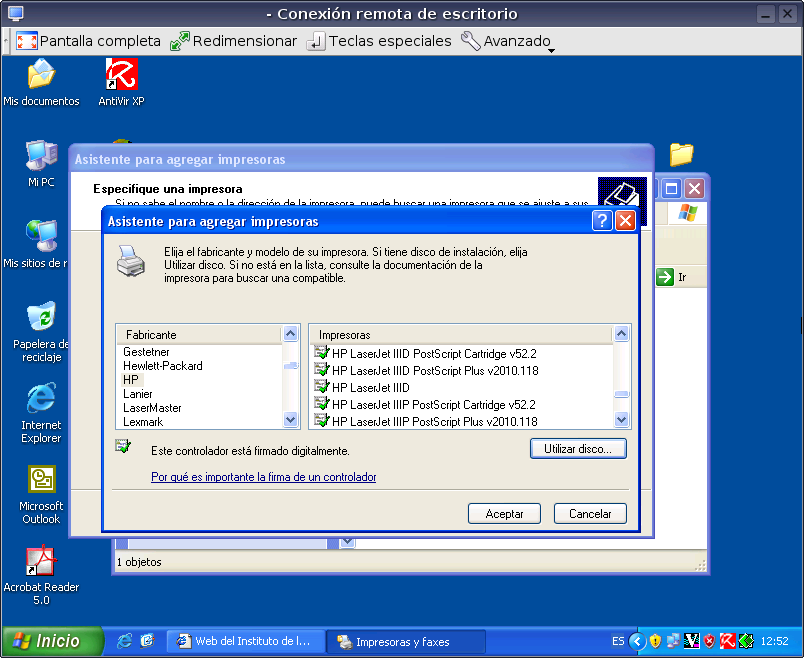This screenshot has width=804, height=658.
Task: Click Cancelar button
Action: (x=590, y=513)
